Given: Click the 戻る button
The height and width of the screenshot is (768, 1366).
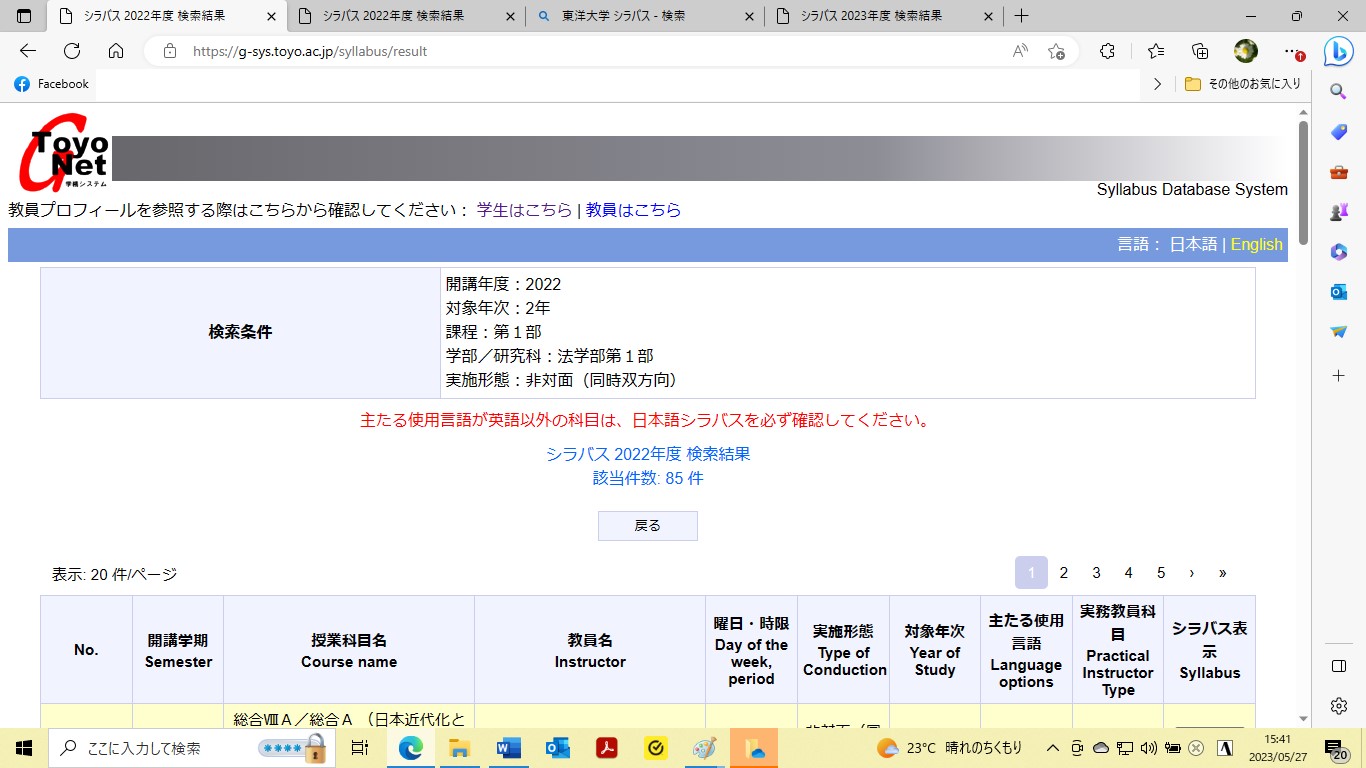Looking at the screenshot, I should click(x=648, y=526).
